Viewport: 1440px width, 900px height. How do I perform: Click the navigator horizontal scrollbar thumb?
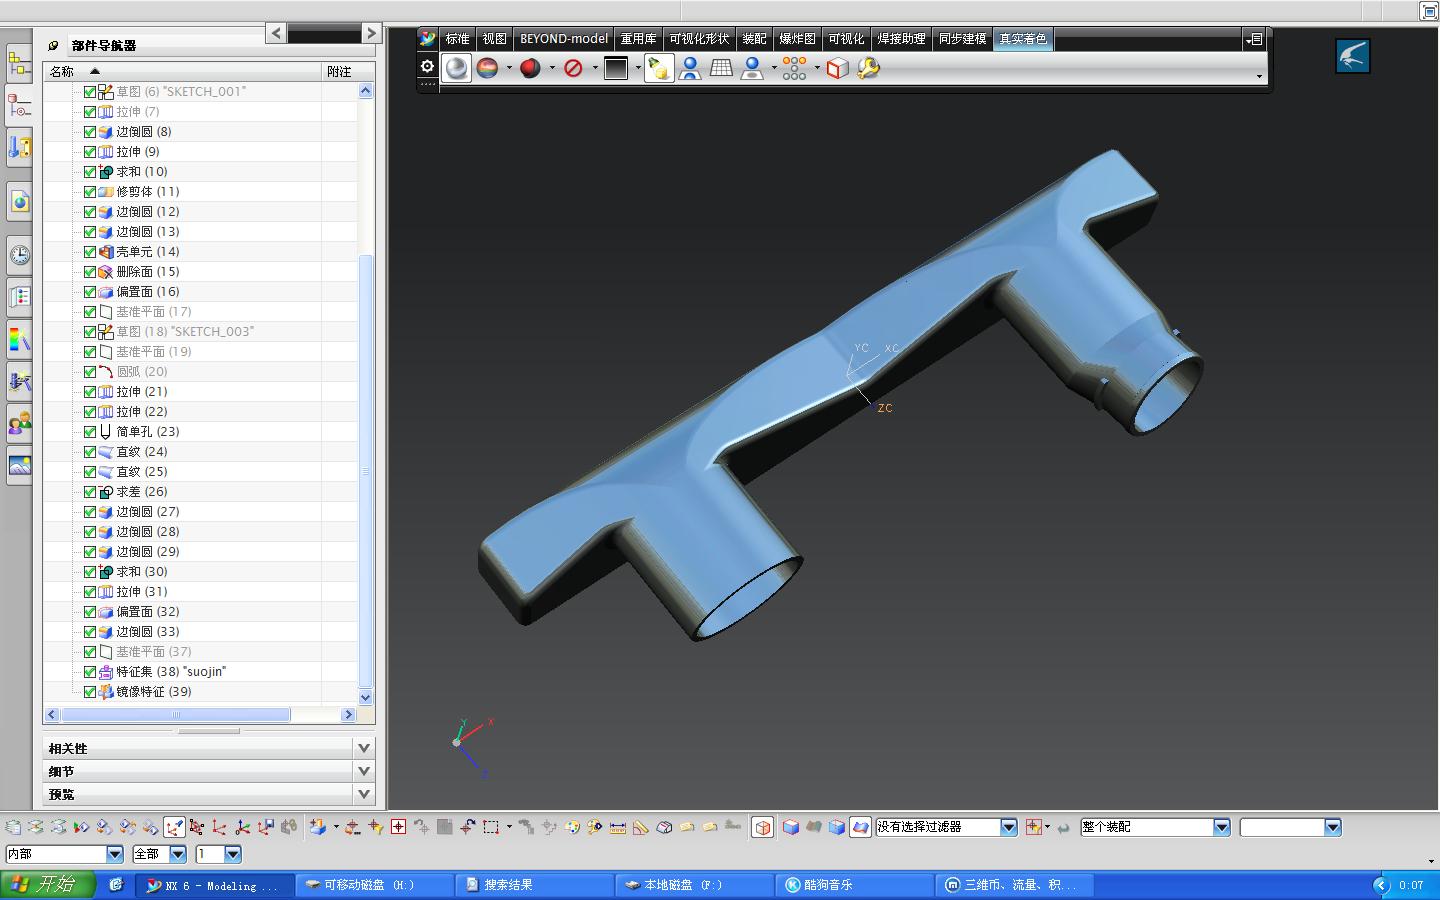176,715
